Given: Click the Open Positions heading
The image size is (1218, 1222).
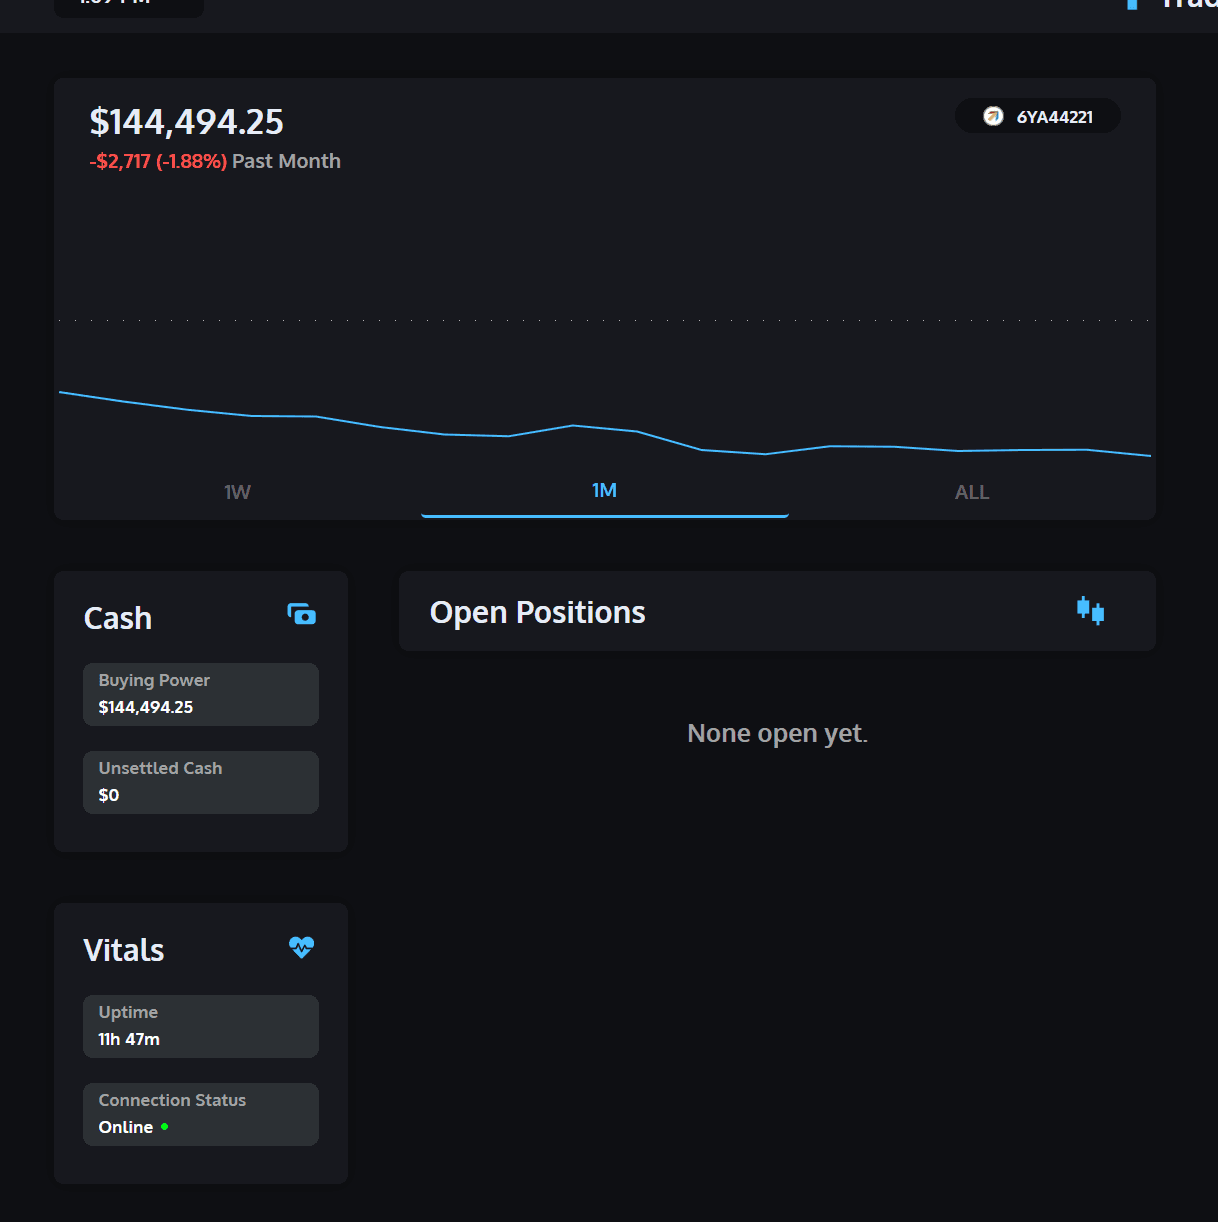Looking at the screenshot, I should [x=537, y=612].
